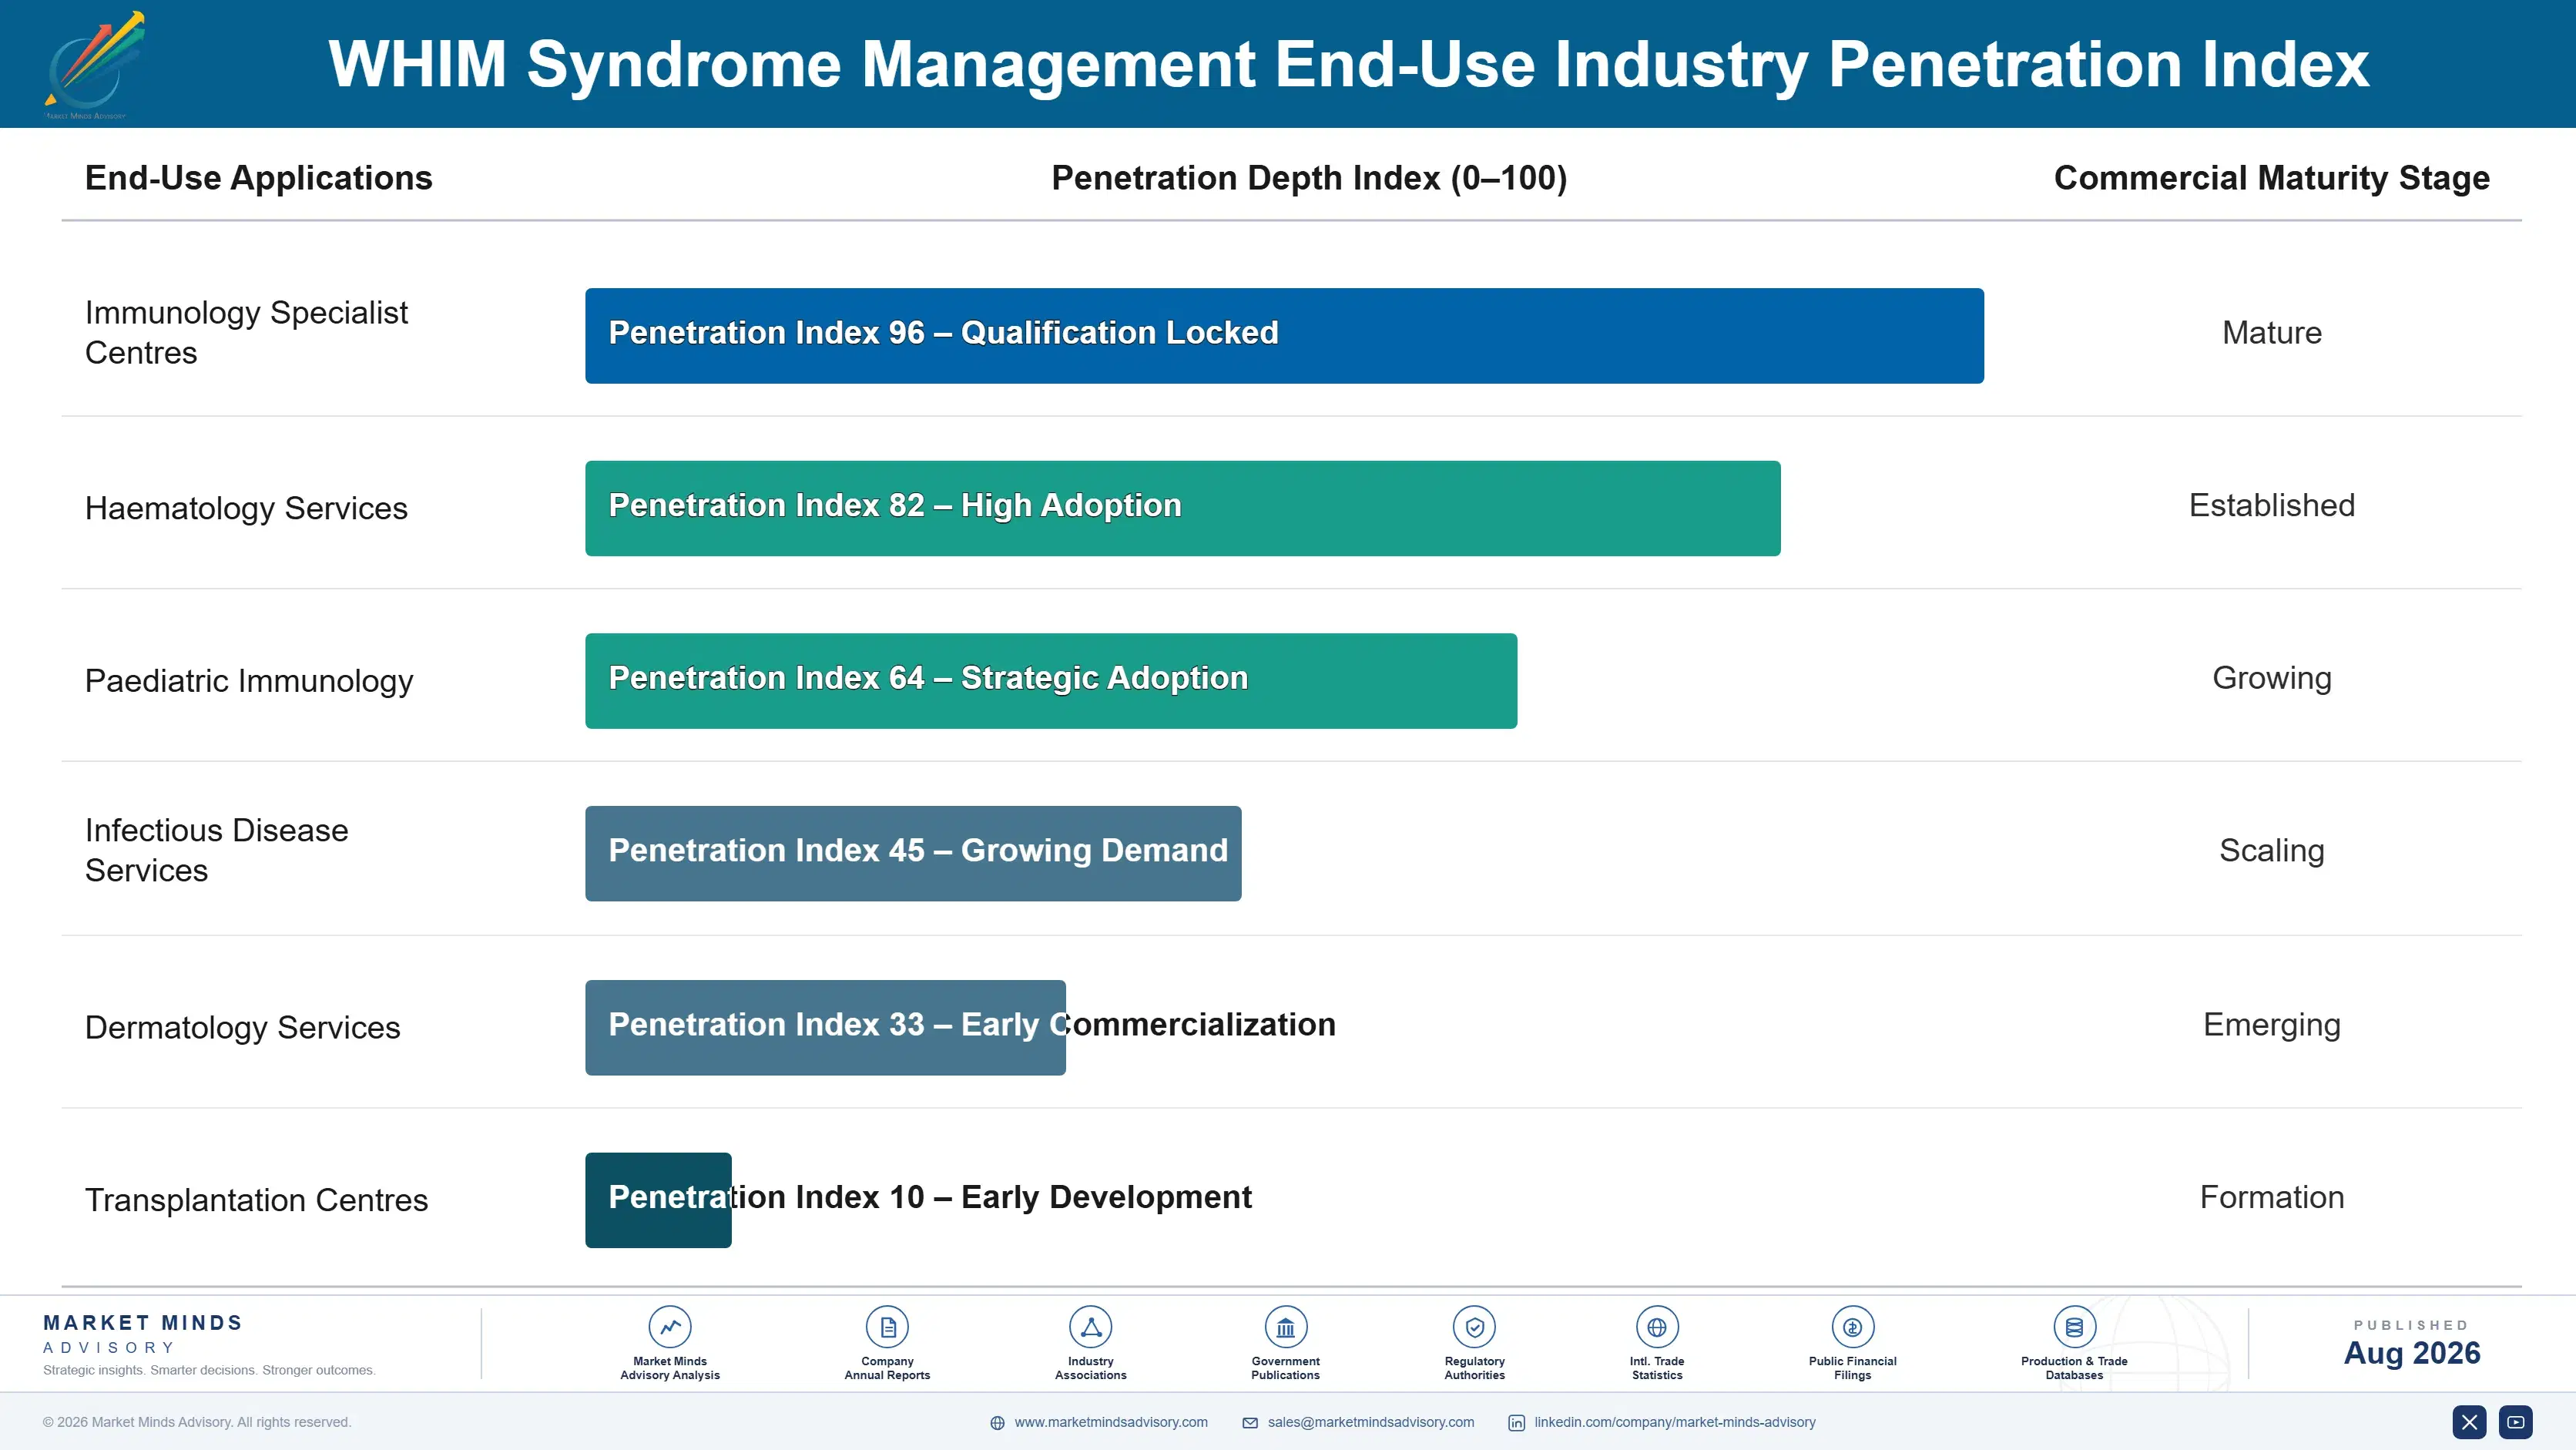This screenshot has height=1450, width=2576.
Task: Click the Market Minds Advisory Analysis icon
Action: pos(670,1327)
